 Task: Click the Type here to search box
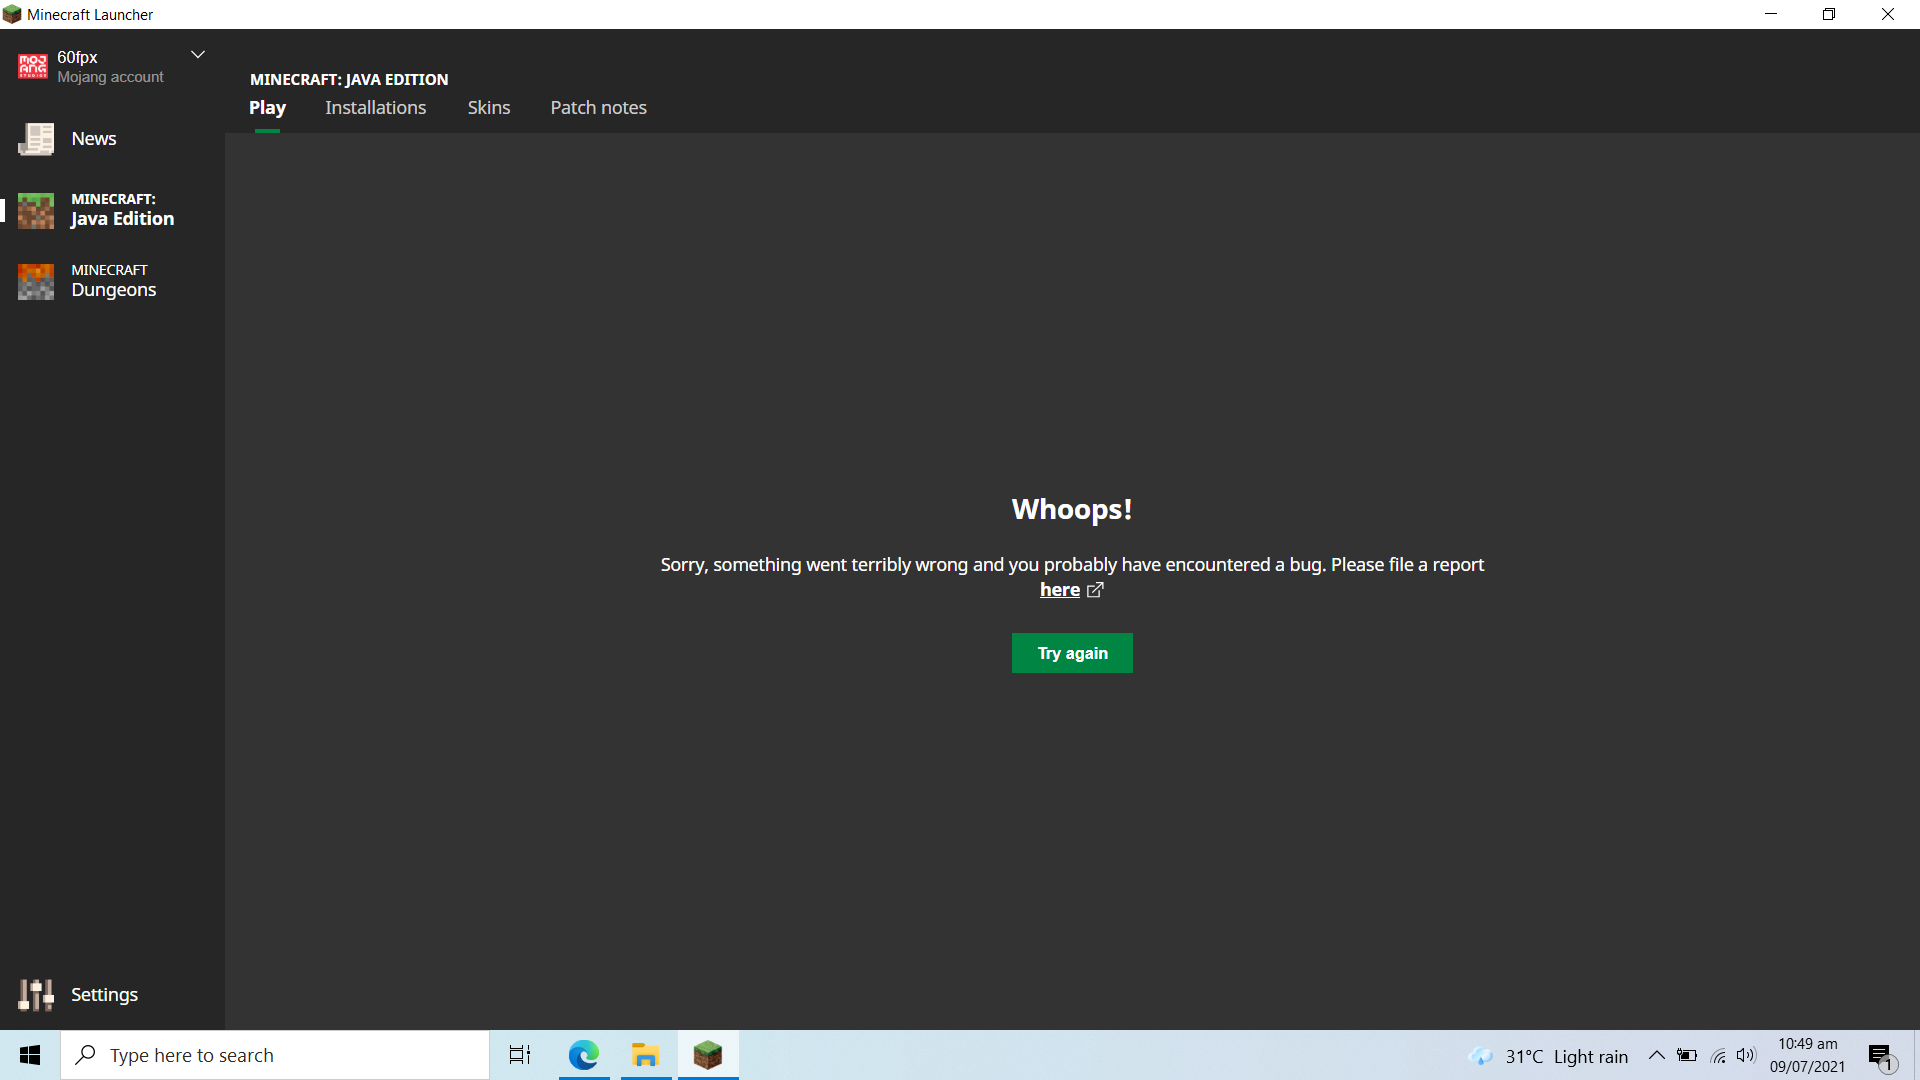click(275, 1055)
